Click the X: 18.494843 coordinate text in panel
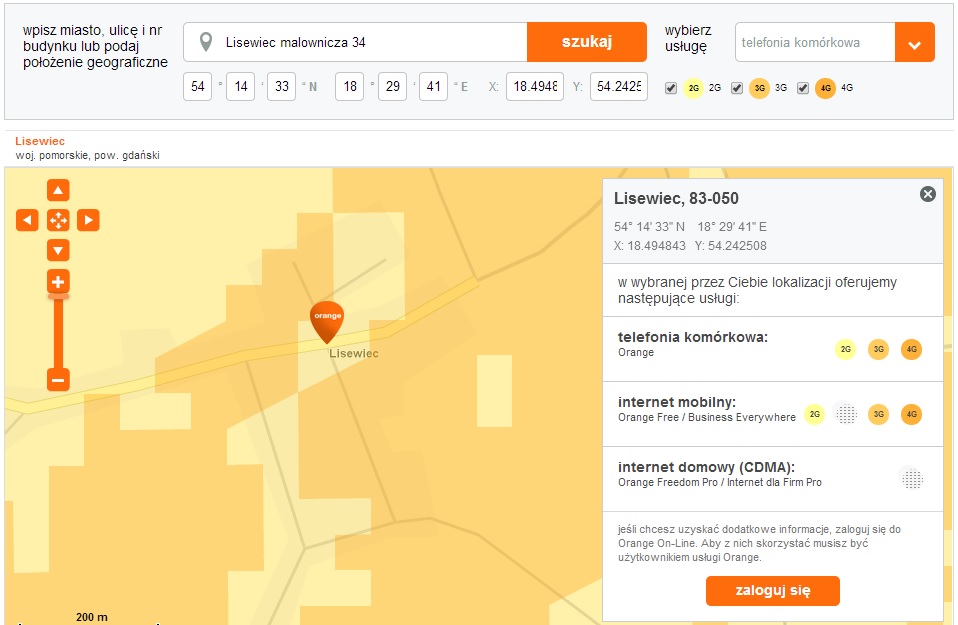This screenshot has height=625, width=958. [x=649, y=246]
